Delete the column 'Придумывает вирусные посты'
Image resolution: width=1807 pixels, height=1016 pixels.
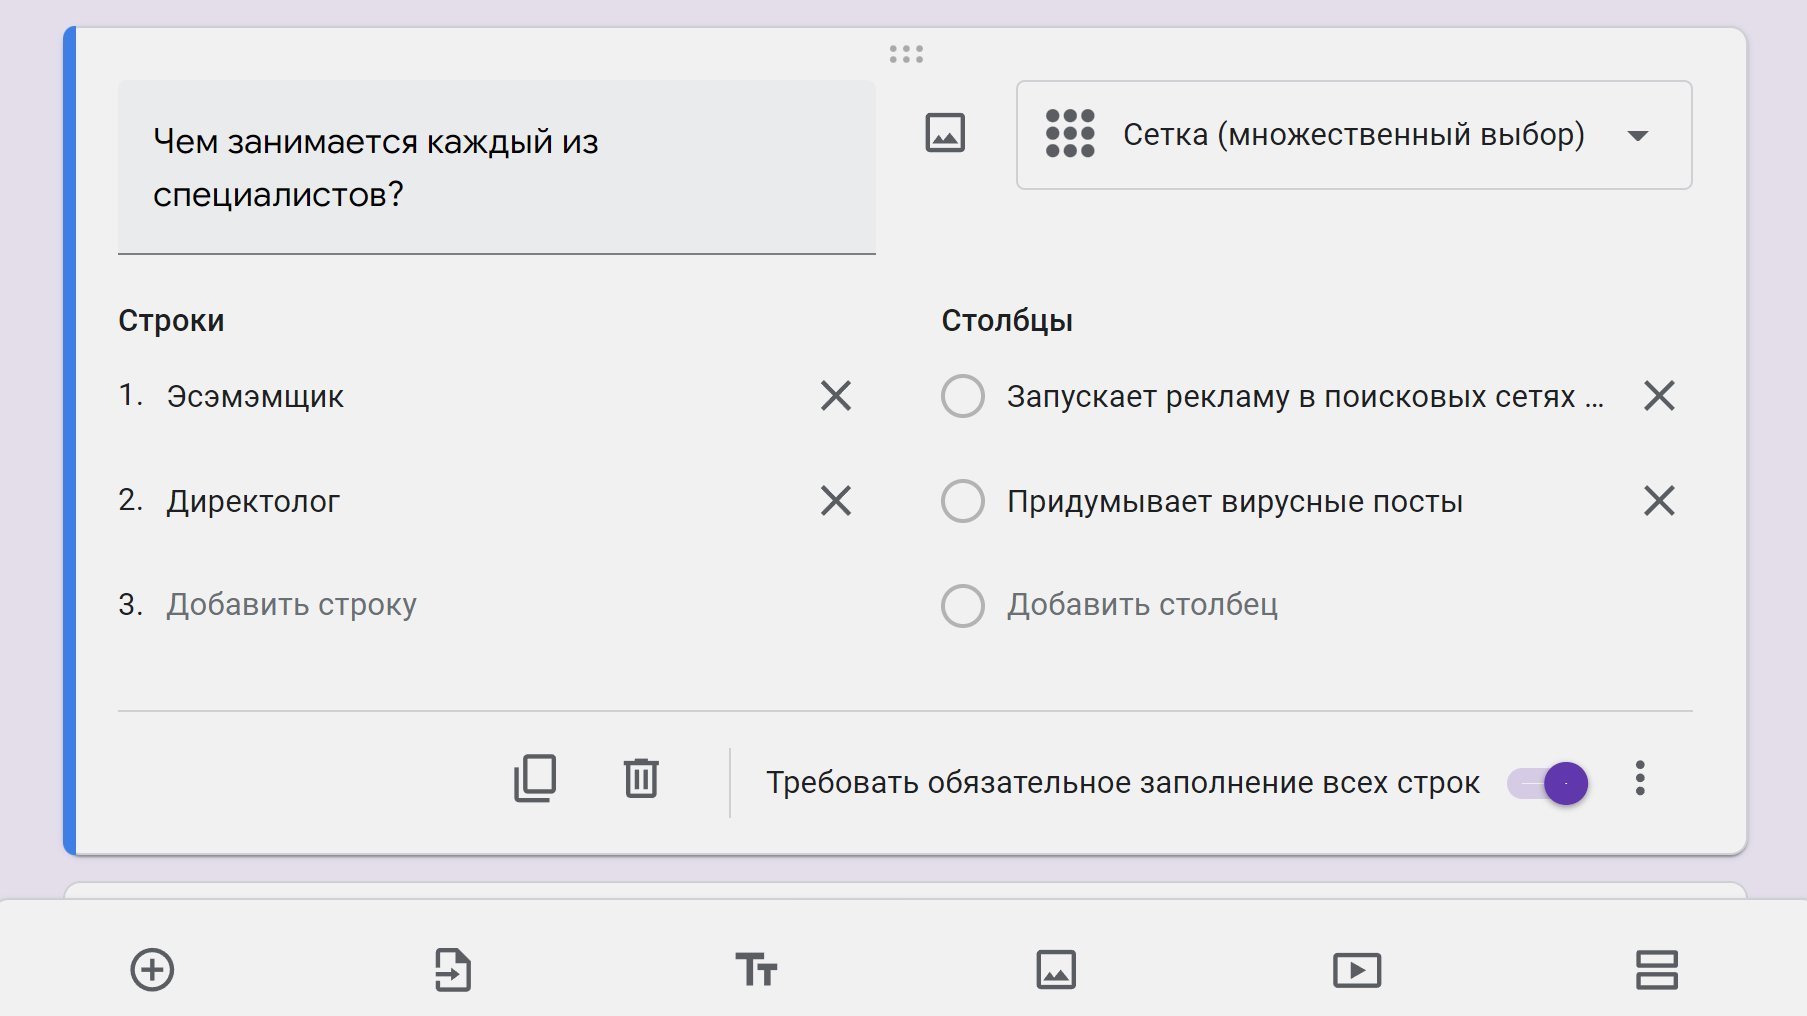click(1659, 500)
